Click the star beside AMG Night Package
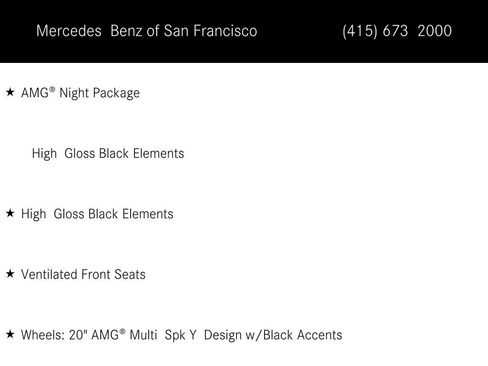Screen dimensions: 488x366 (10, 92)
